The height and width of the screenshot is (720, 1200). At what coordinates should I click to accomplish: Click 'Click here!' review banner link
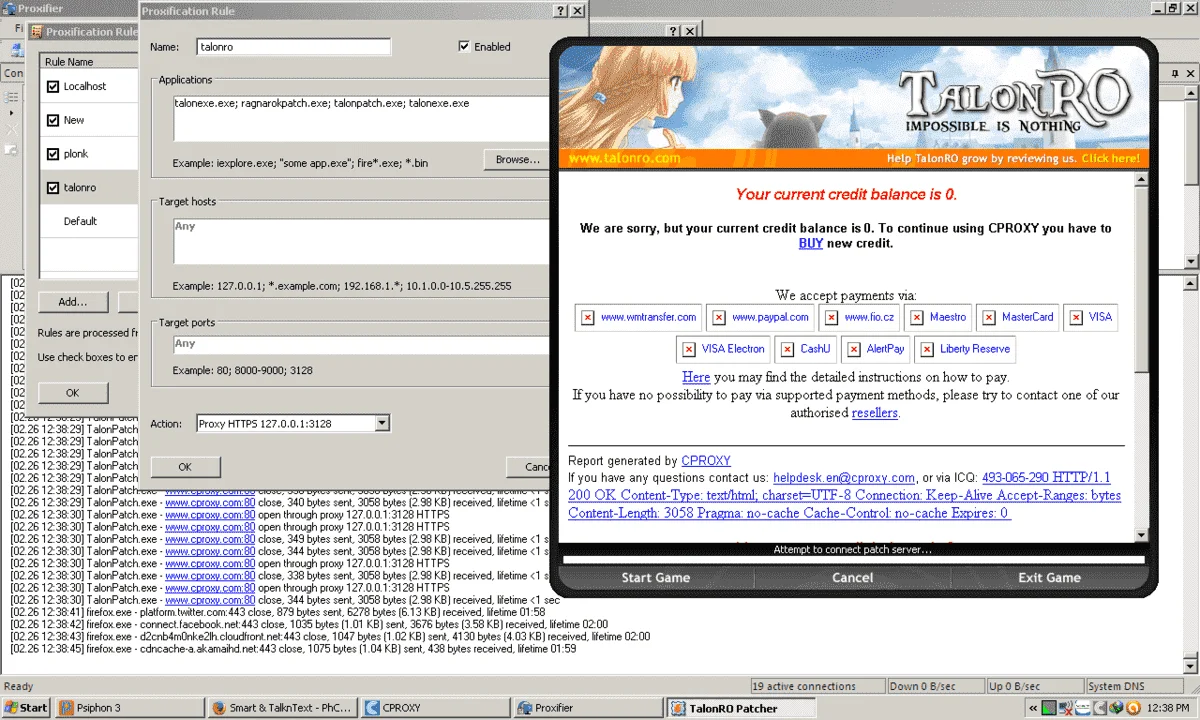[1110, 158]
